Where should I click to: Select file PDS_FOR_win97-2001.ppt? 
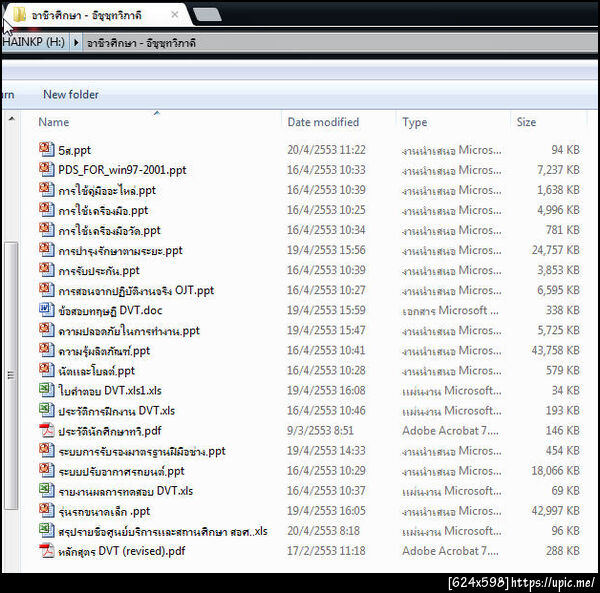click(x=122, y=170)
